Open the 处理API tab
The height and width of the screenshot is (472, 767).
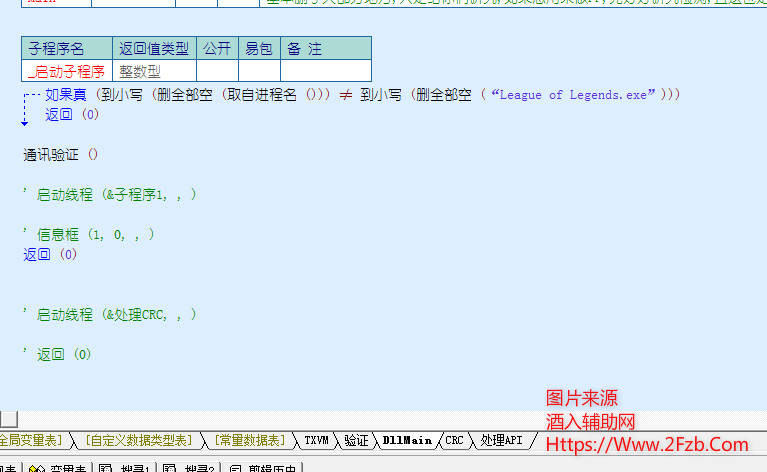pos(501,441)
